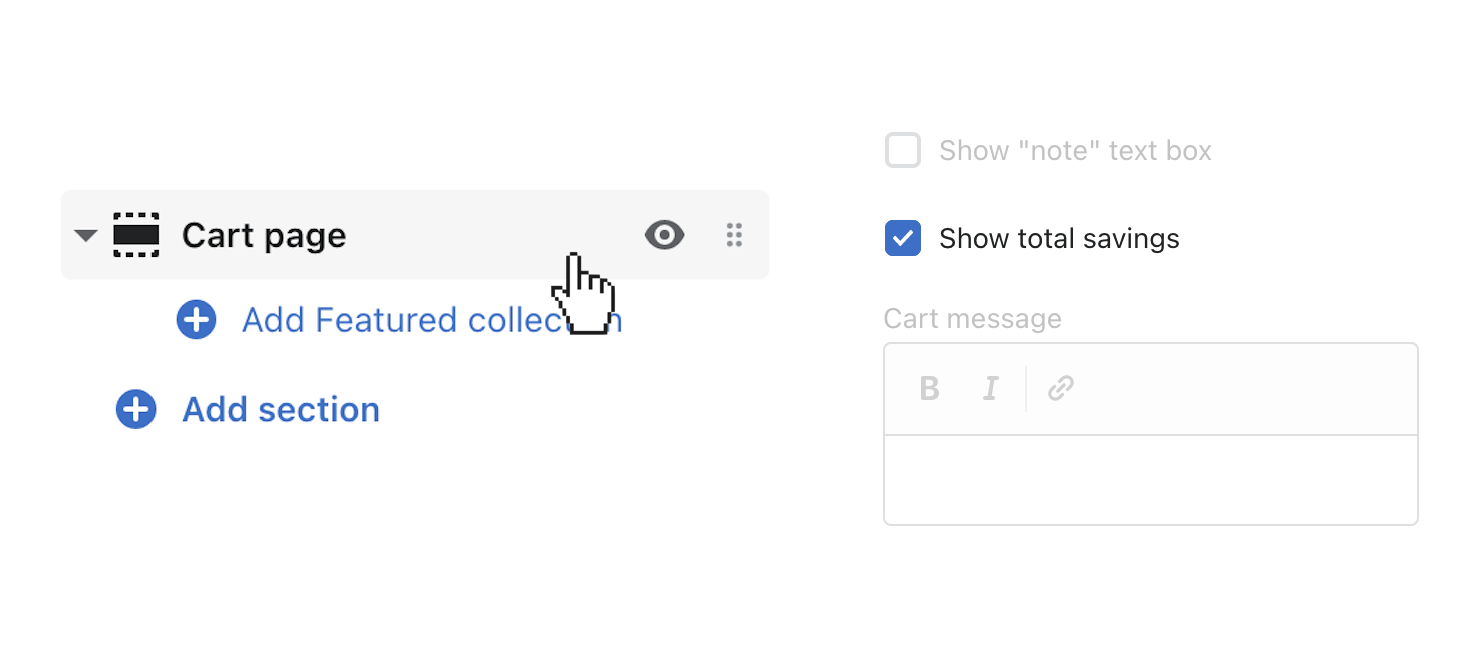Viewport: 1484px width, 653px height.
Task: Collapse the Cart page section triangle
Action: 86,236
